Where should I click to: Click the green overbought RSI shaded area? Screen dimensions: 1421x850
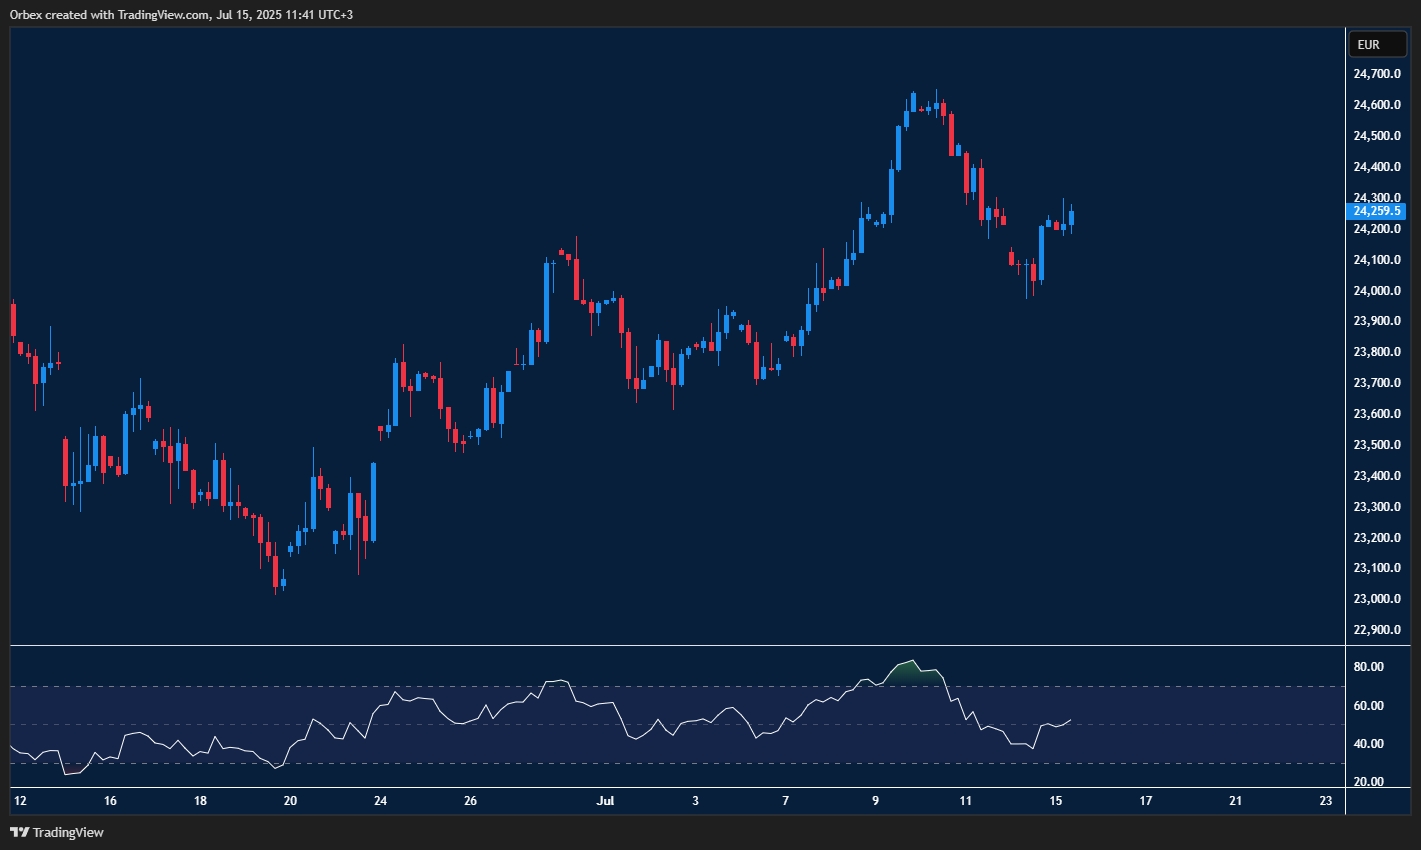tap(912, 675)
